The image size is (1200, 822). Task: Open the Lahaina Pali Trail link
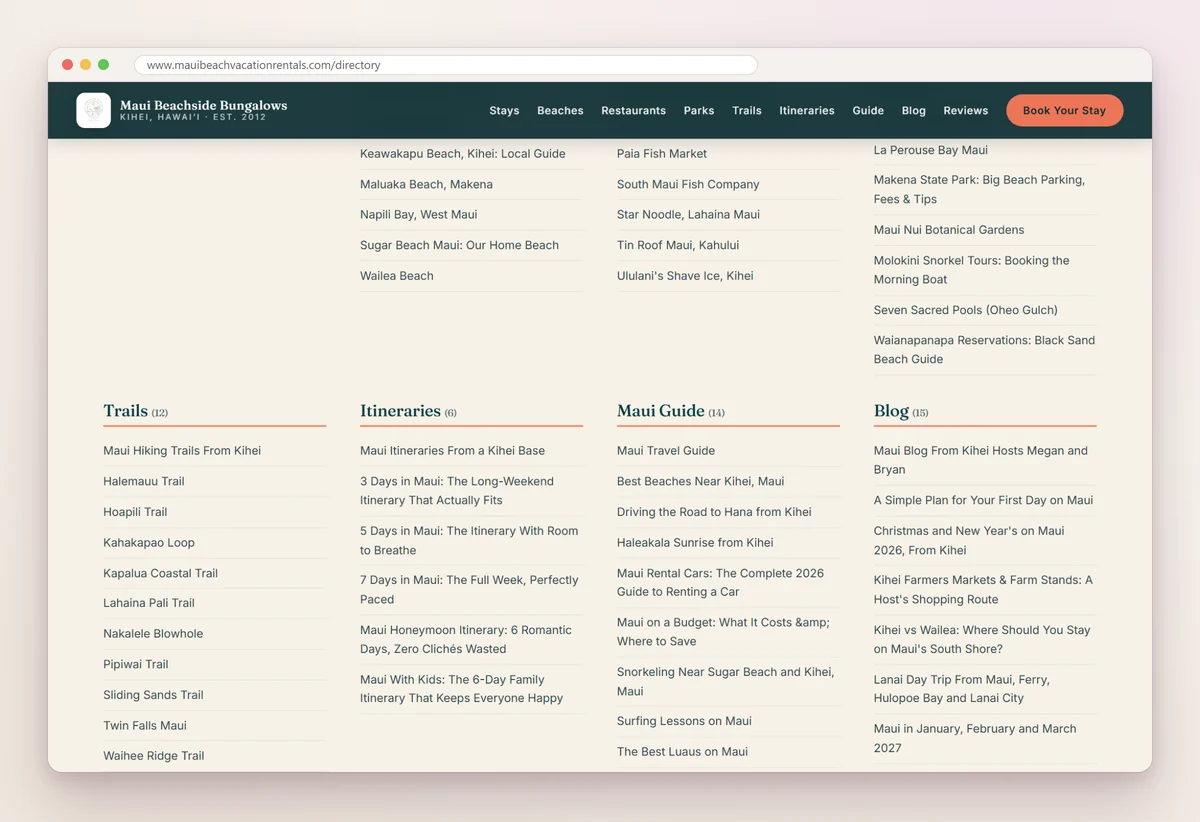(x=149, y=603)
